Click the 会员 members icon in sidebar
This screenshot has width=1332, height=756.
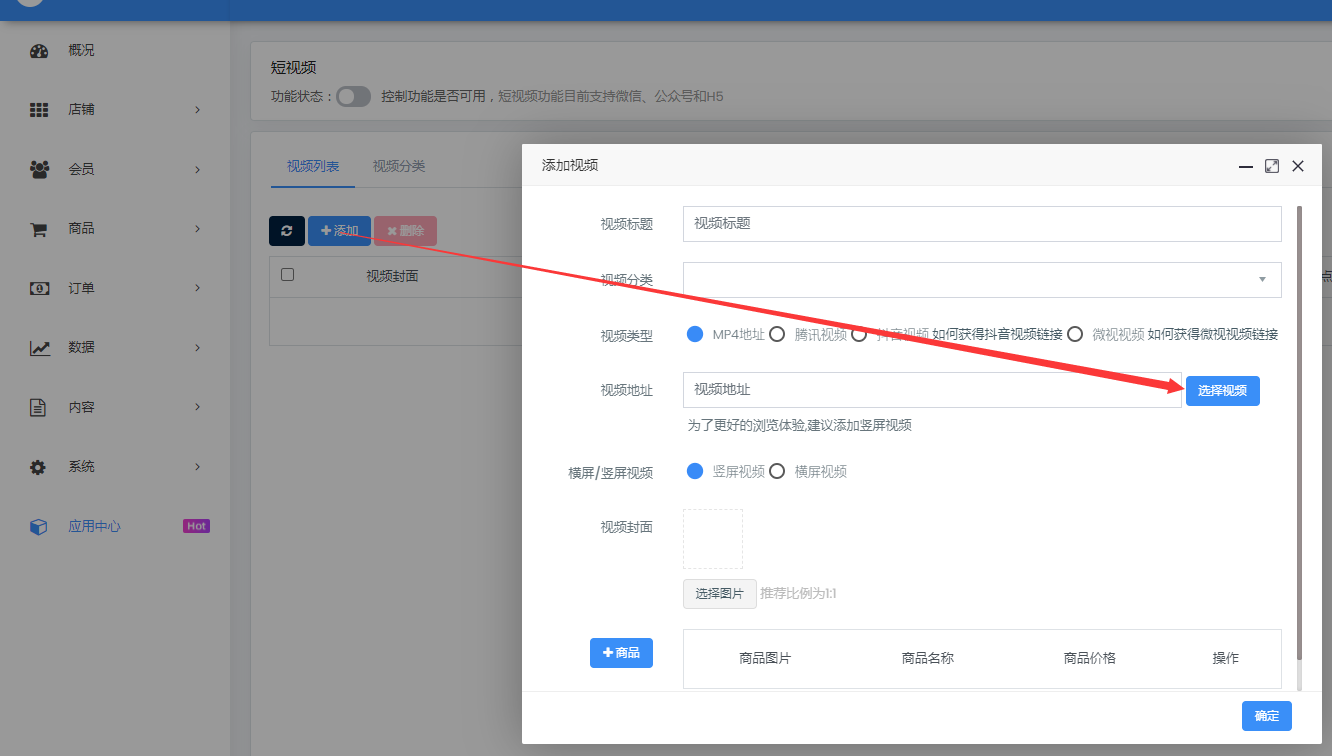point(39,170)
